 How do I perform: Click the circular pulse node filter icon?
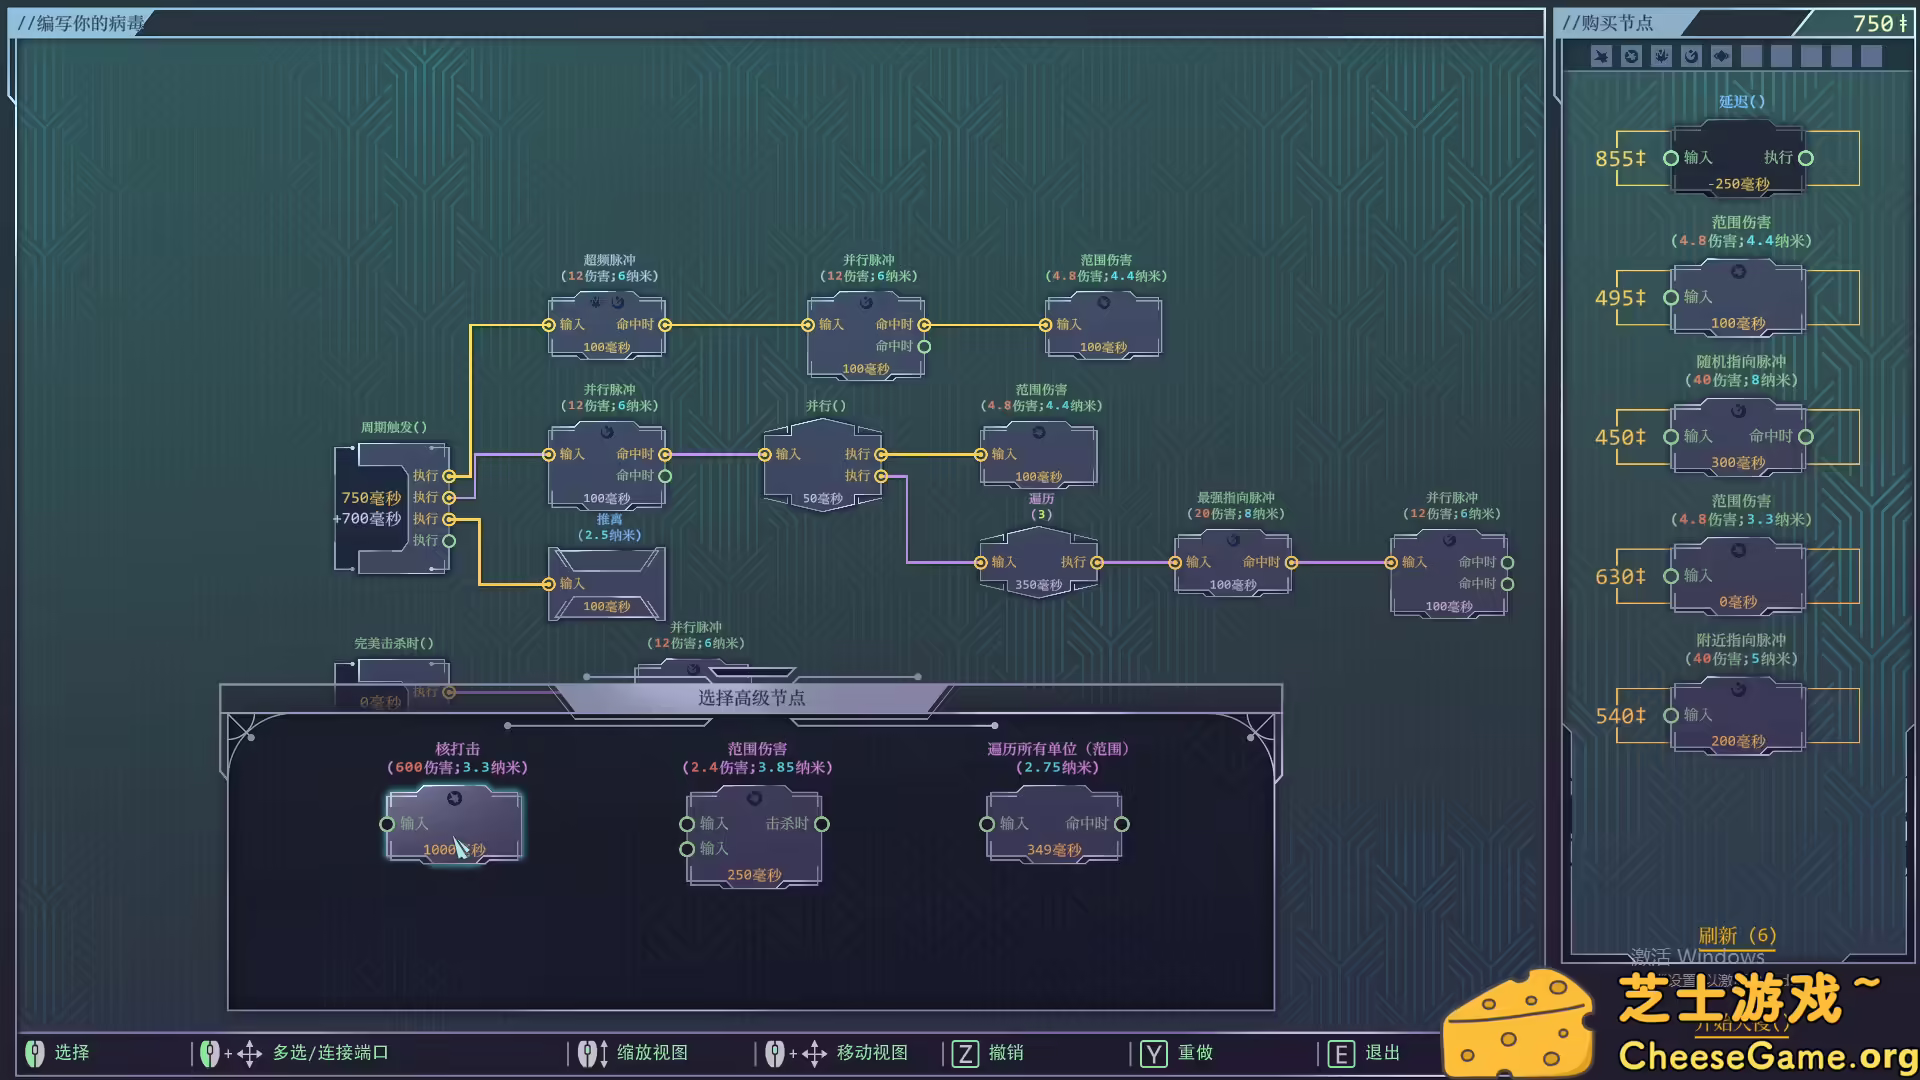coord(1631,56)
